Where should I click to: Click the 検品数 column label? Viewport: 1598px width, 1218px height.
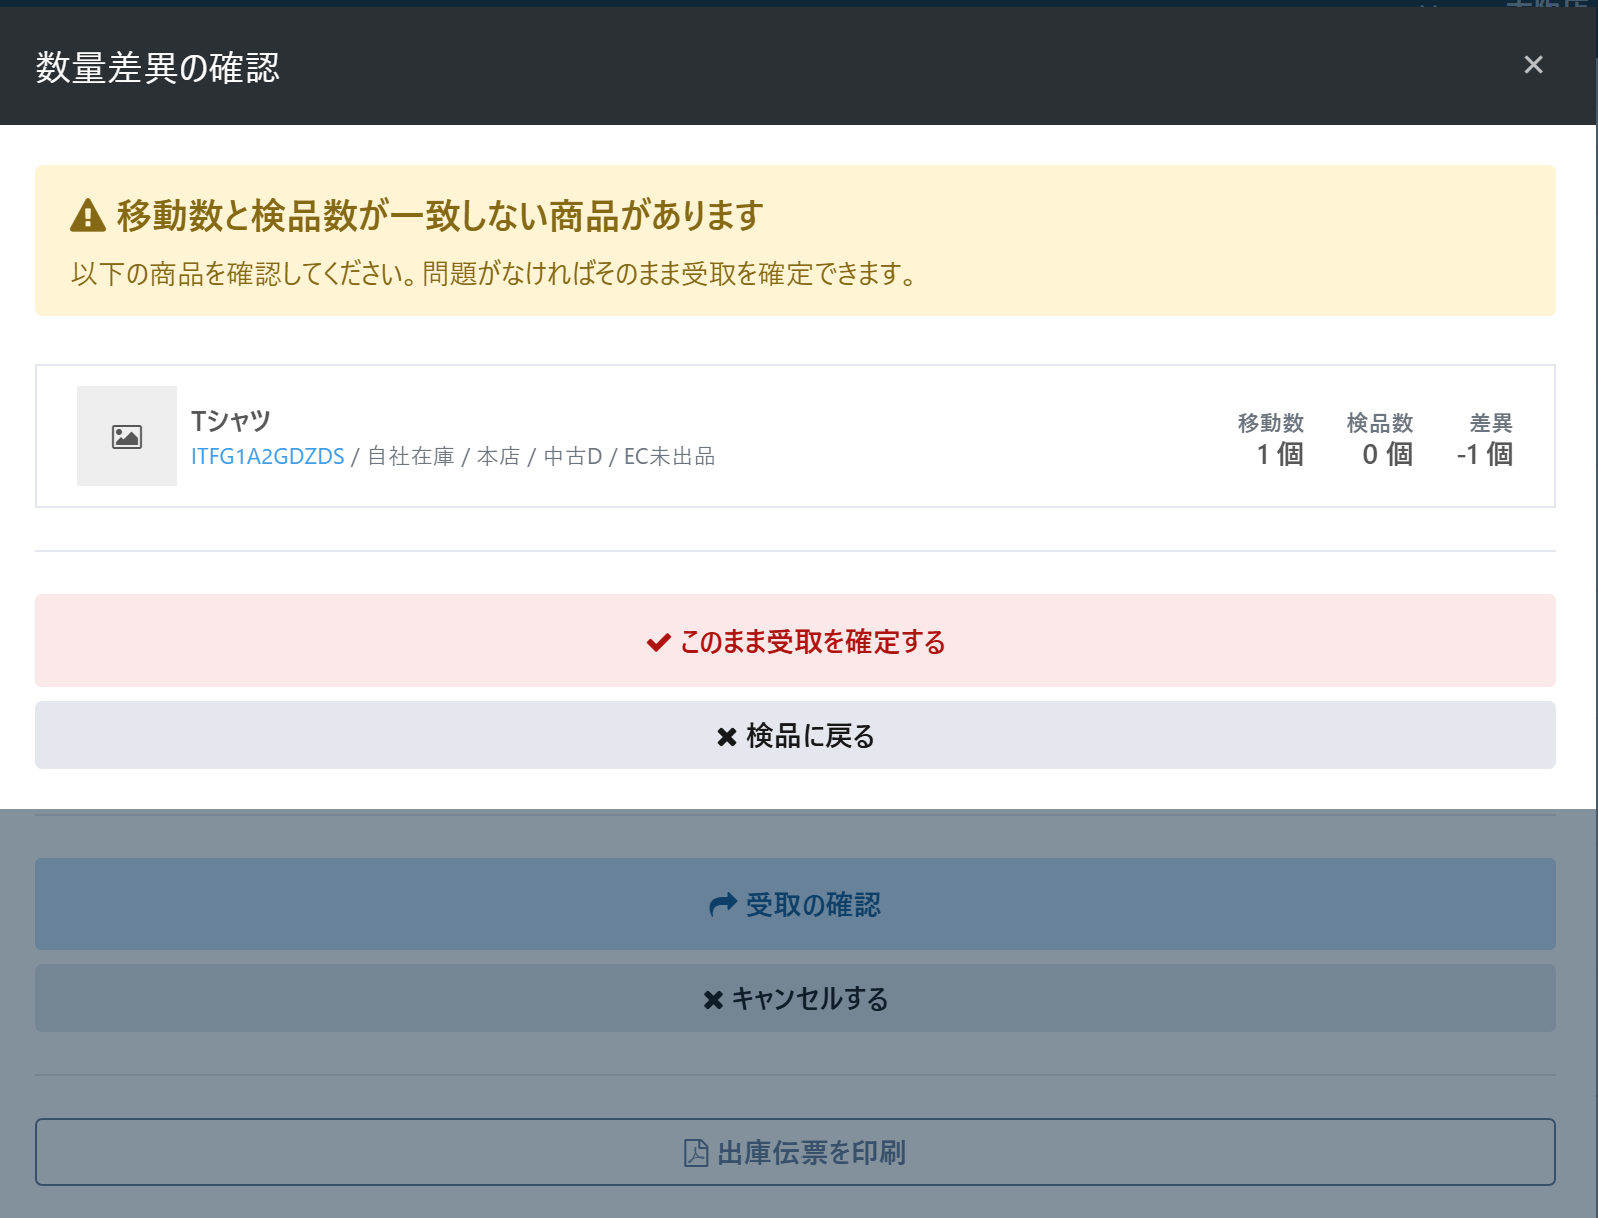tap(1380, 423)
